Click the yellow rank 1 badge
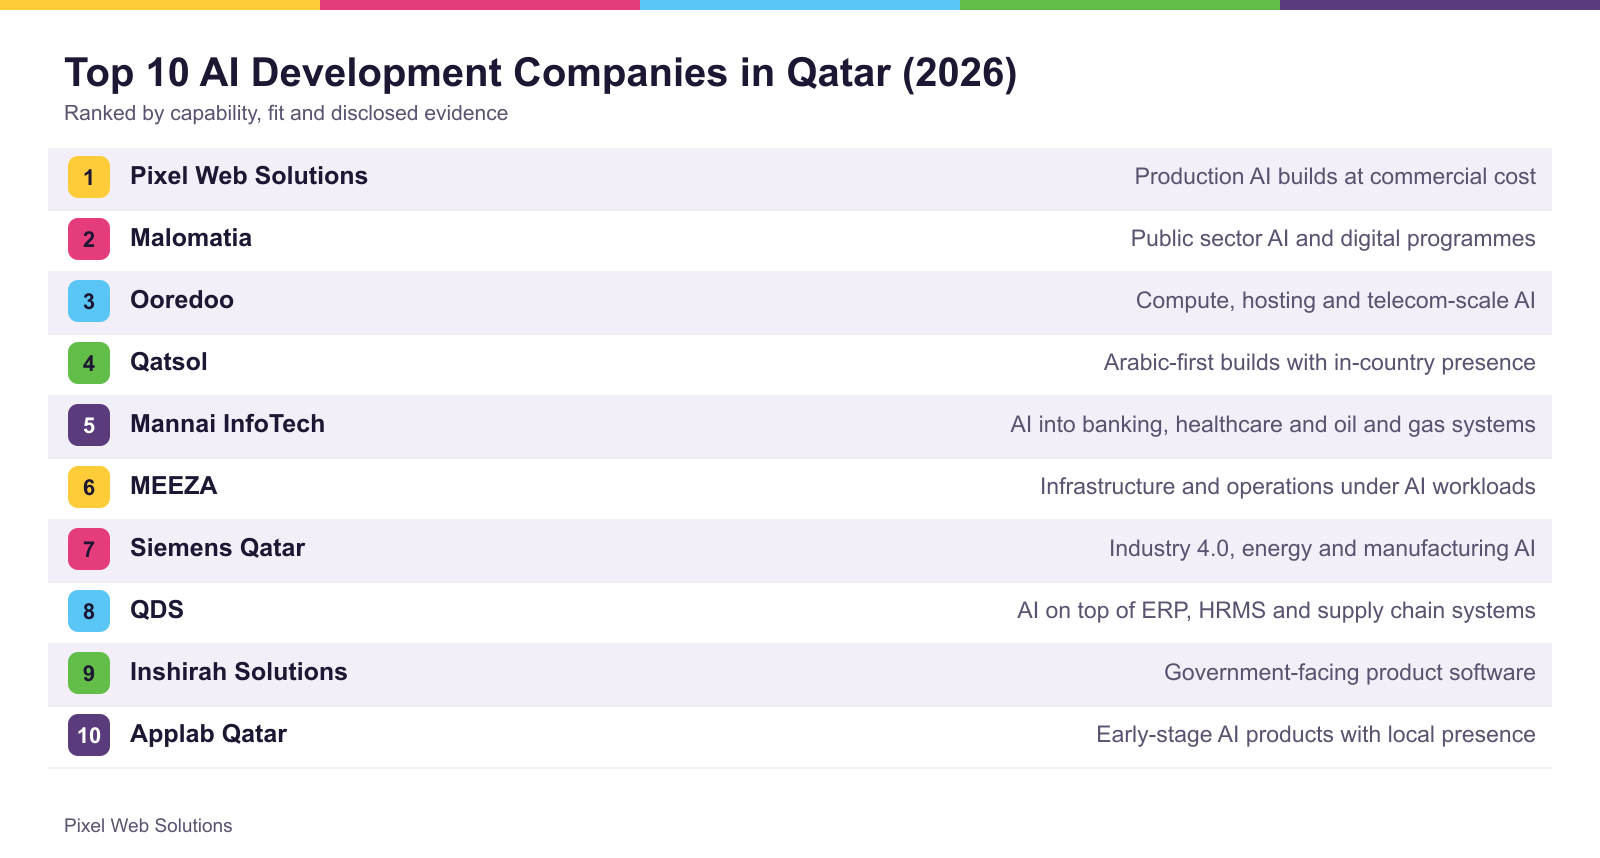Screen dimensions: 1600x858 [89, 177]
